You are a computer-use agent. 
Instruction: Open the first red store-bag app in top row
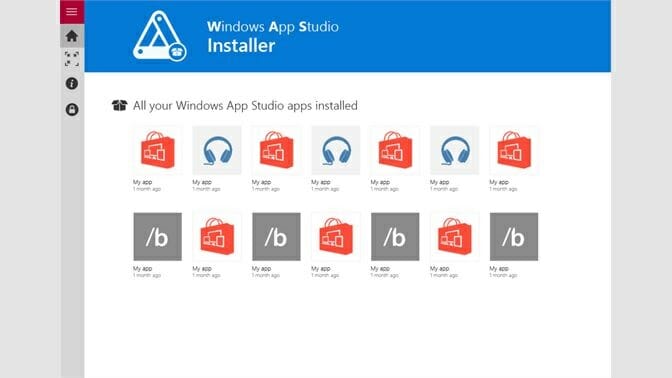tap(158, 150)
